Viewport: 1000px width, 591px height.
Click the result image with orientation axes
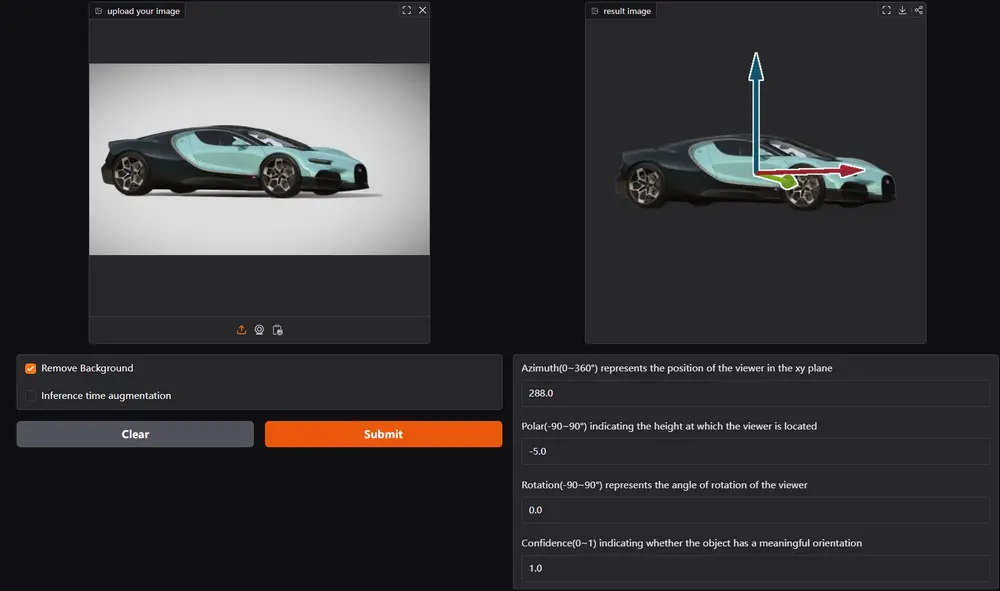[755, 172]
